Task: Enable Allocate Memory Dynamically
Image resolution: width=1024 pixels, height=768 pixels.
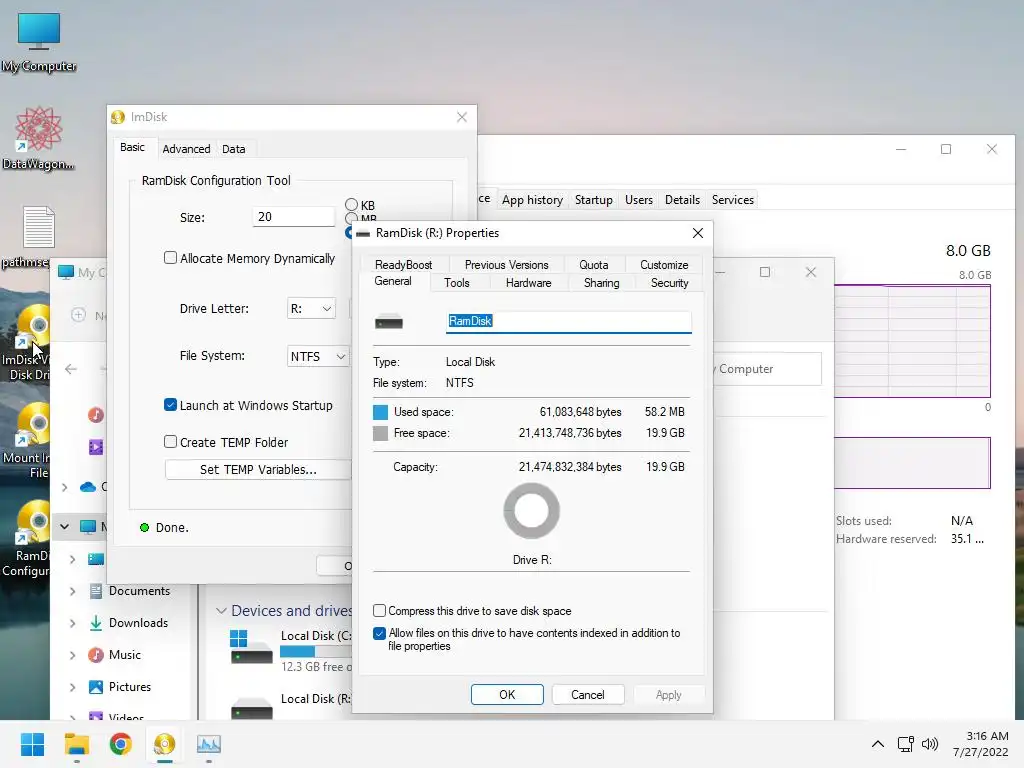Action: click(170, 258)
